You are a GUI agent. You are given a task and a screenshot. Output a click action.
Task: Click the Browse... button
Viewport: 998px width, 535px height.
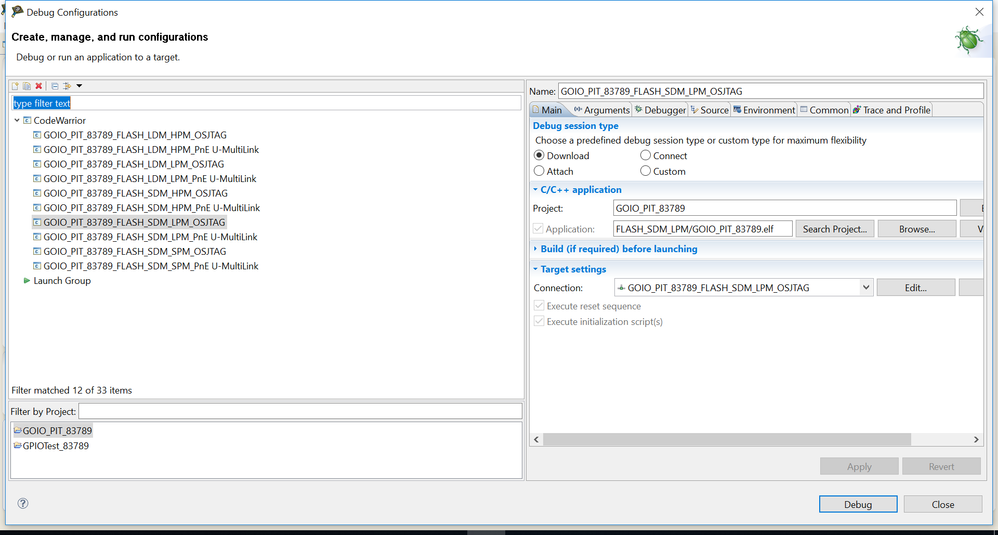click(x=917, y=229)
